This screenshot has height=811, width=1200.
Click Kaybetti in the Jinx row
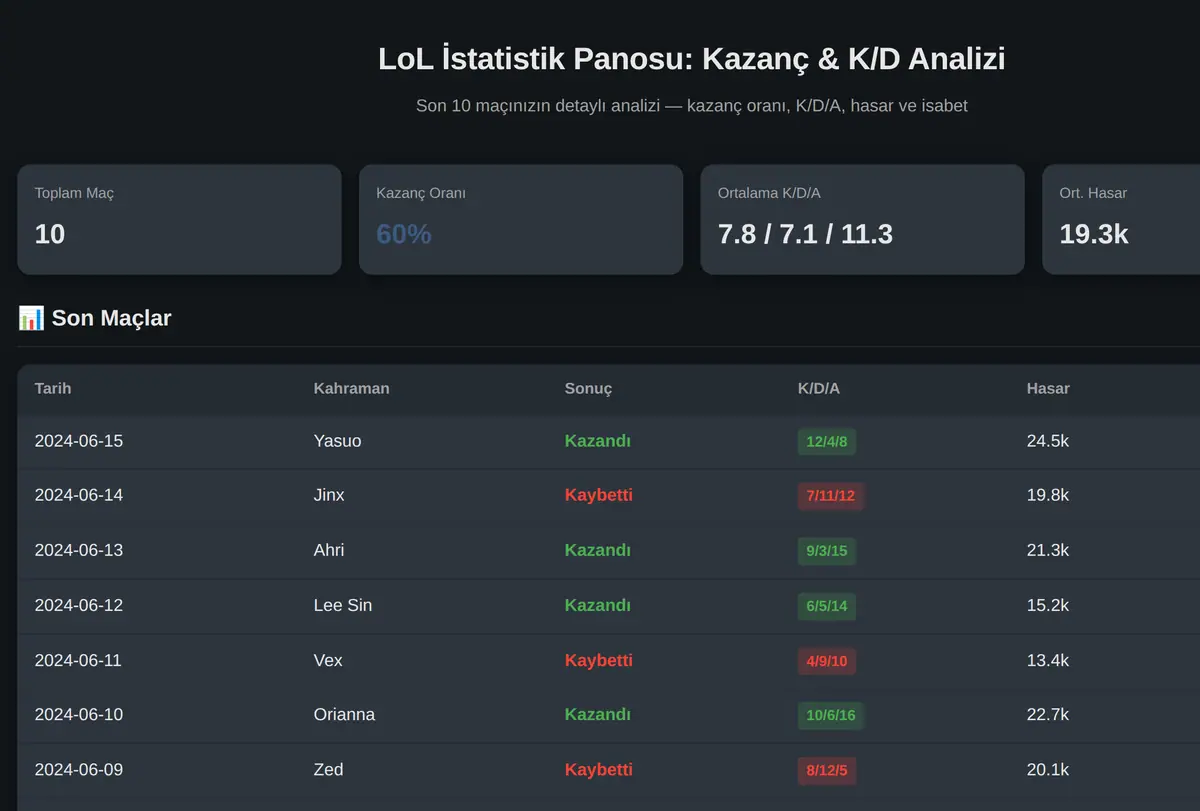point(599,495)
